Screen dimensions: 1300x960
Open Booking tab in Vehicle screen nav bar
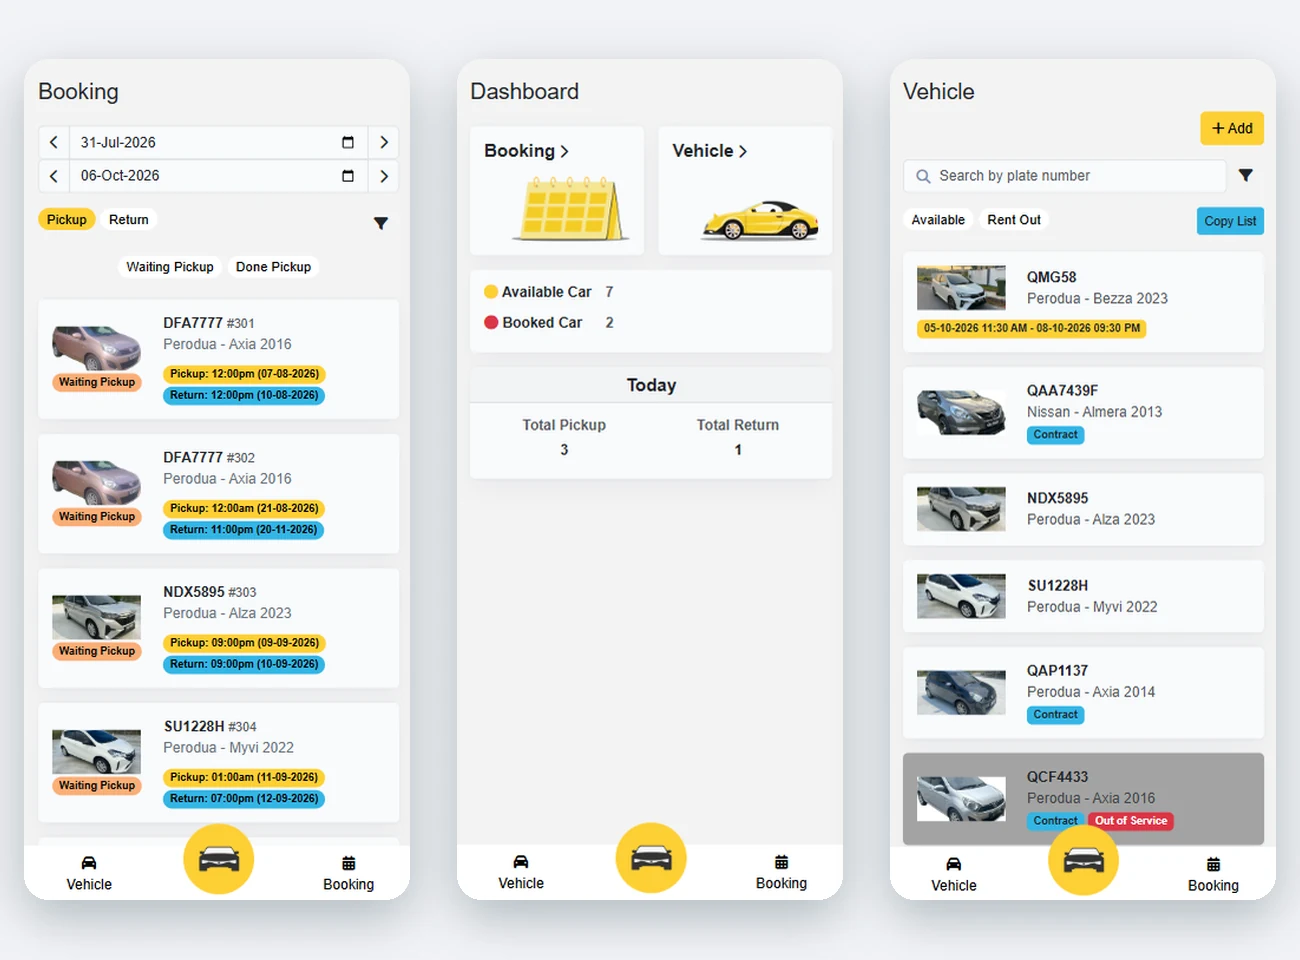coord(1213,874)
